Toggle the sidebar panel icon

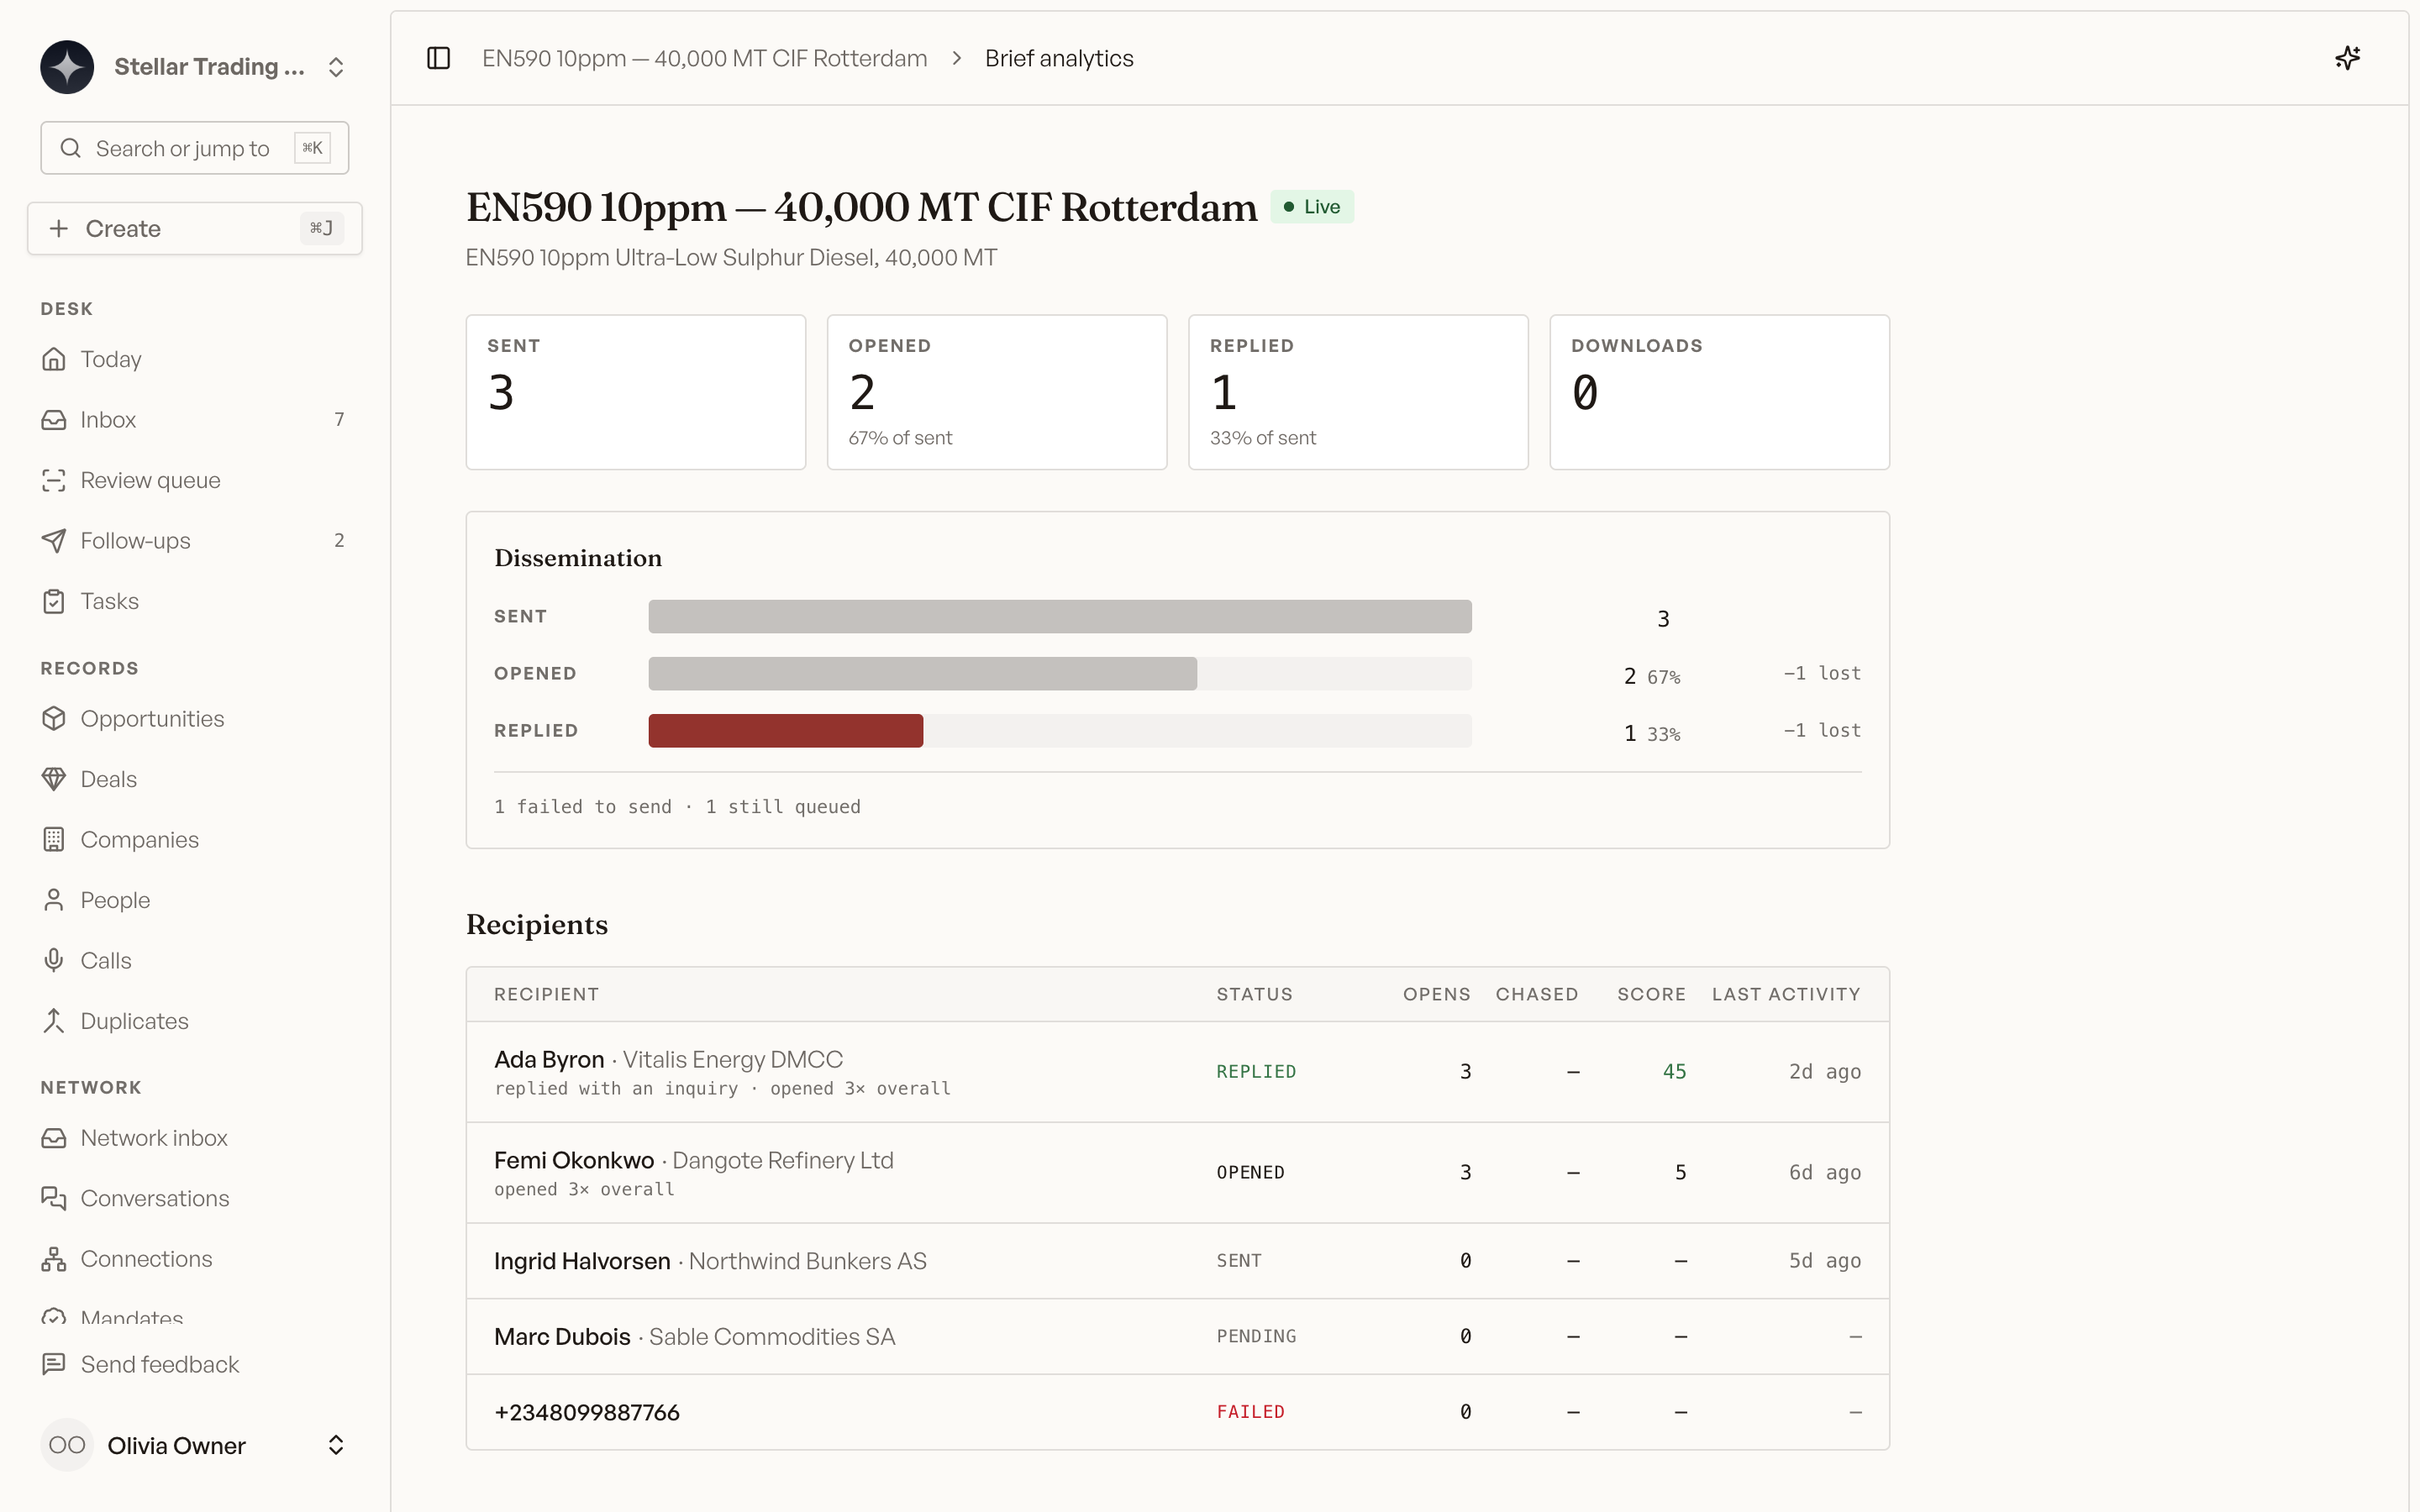[438, 58]
